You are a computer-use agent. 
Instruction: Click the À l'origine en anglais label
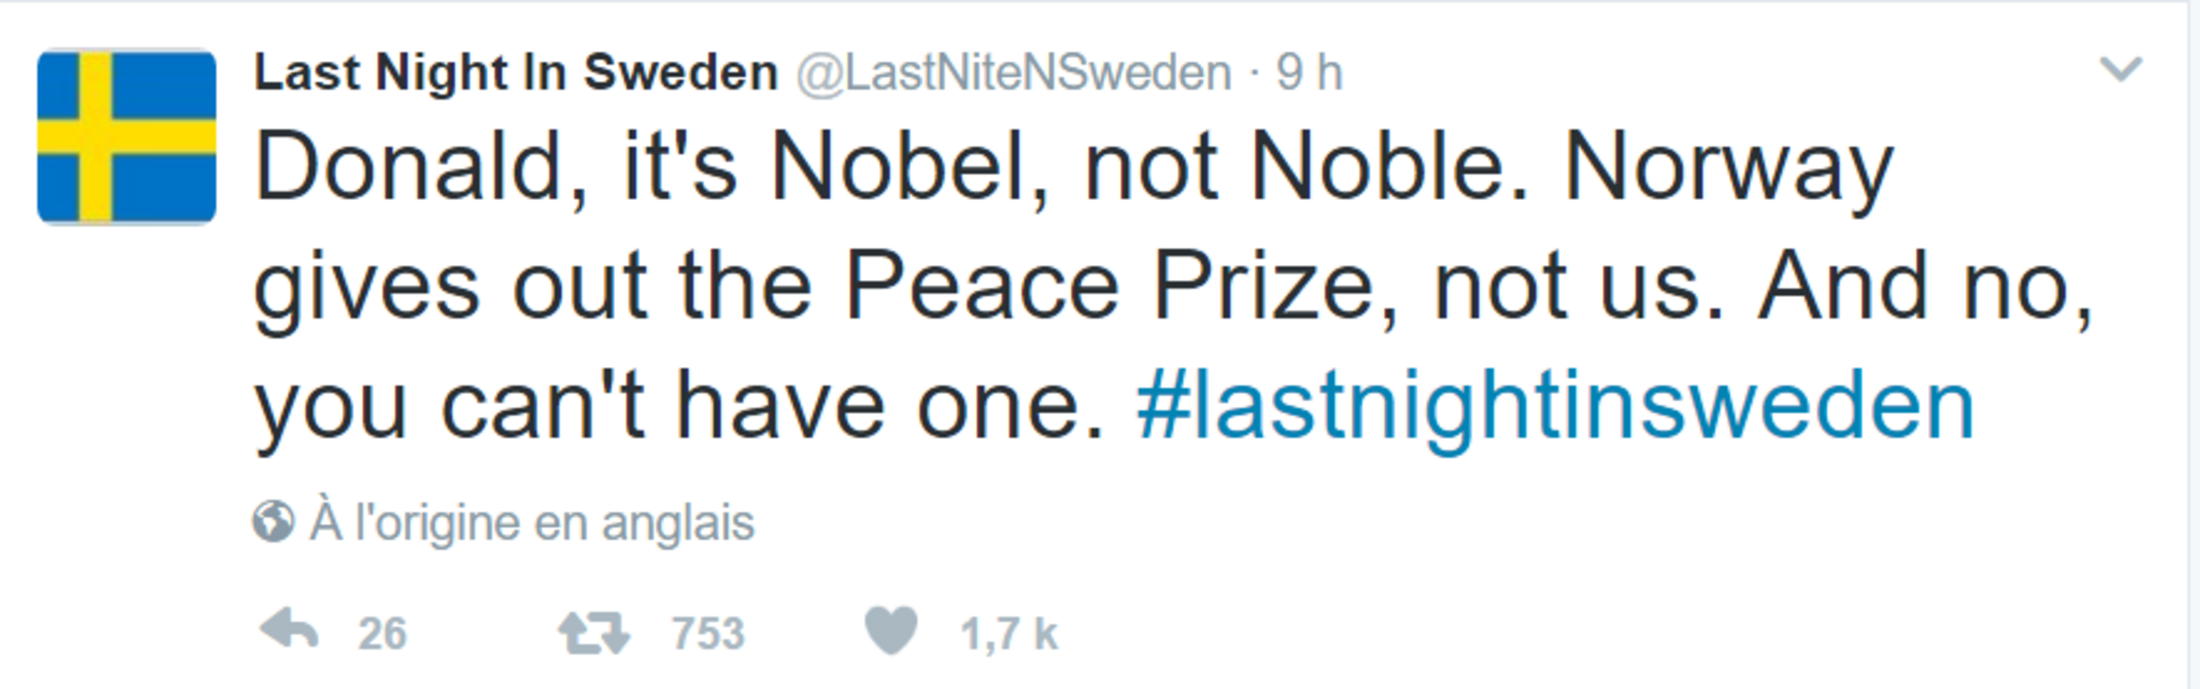pos(532,523)
